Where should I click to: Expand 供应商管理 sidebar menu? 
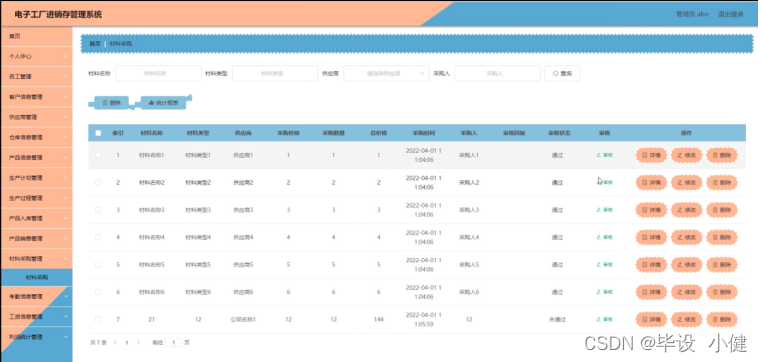36,117
